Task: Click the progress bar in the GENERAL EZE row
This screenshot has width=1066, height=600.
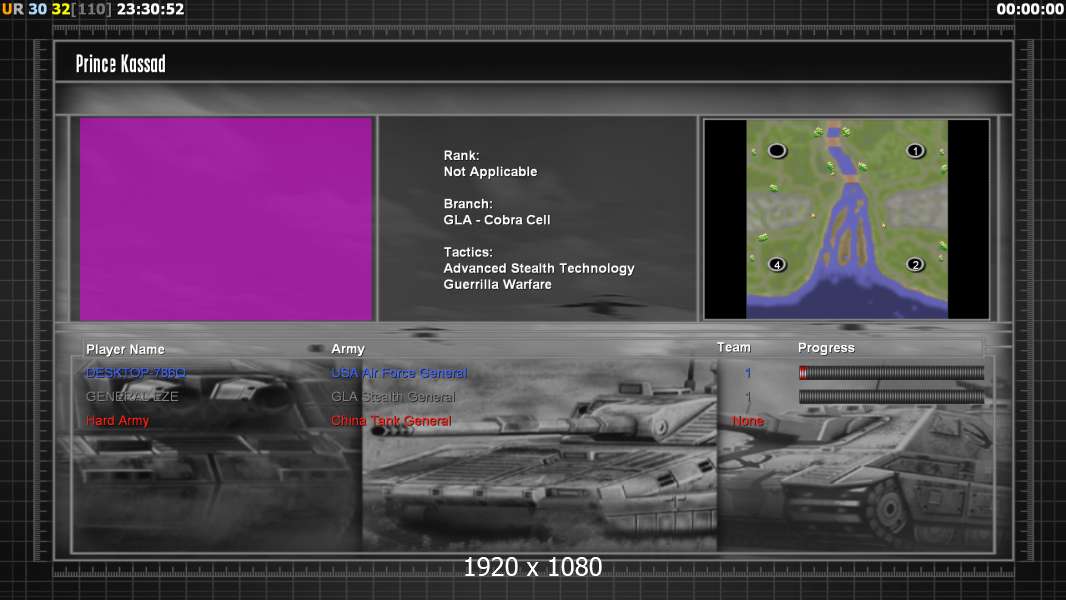Action: (891, 397)
